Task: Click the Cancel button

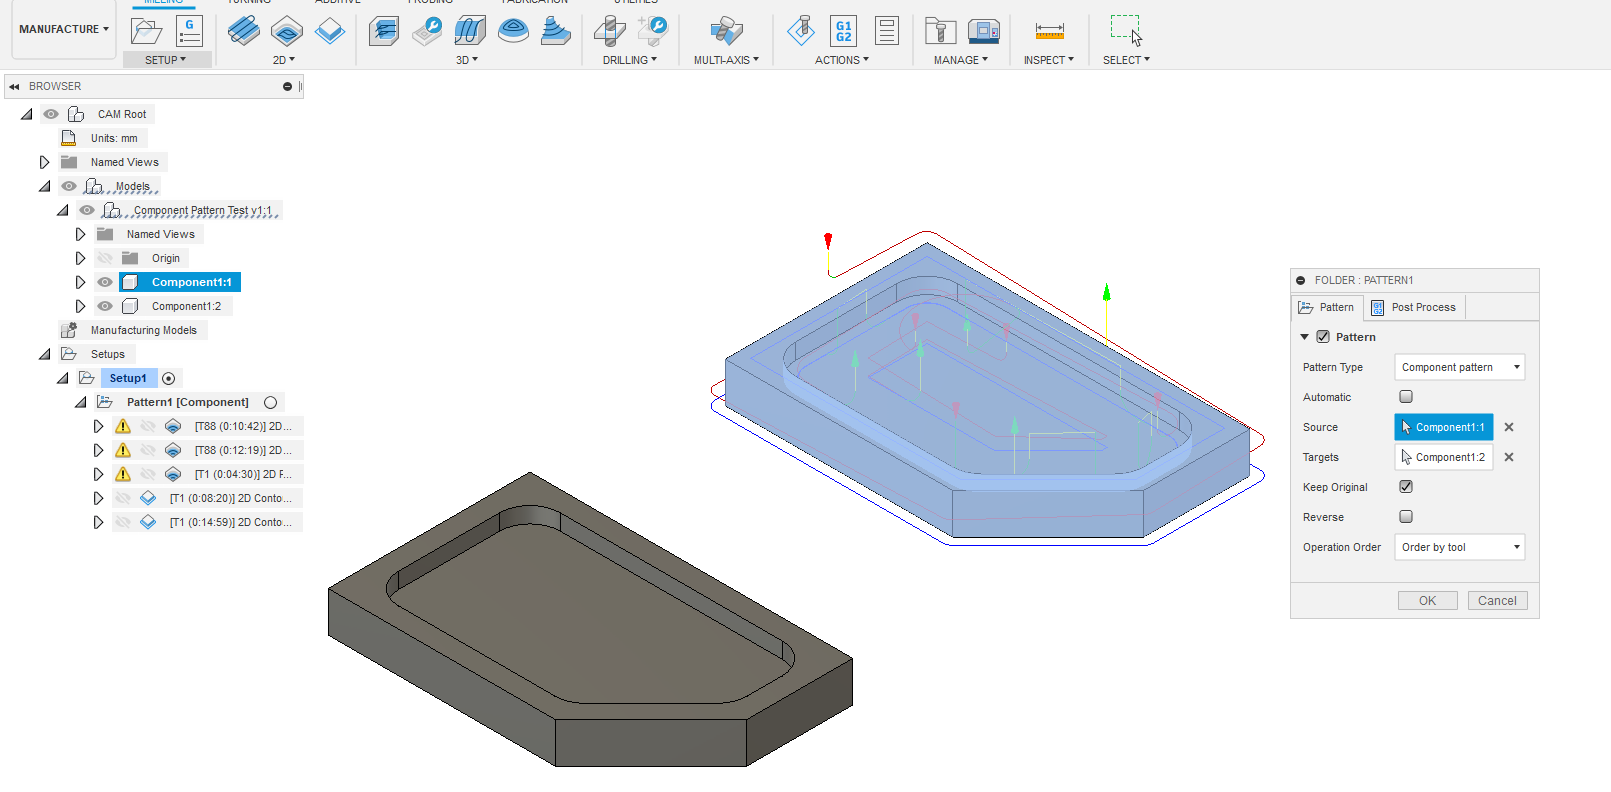Action: [x=1497, y=601]
